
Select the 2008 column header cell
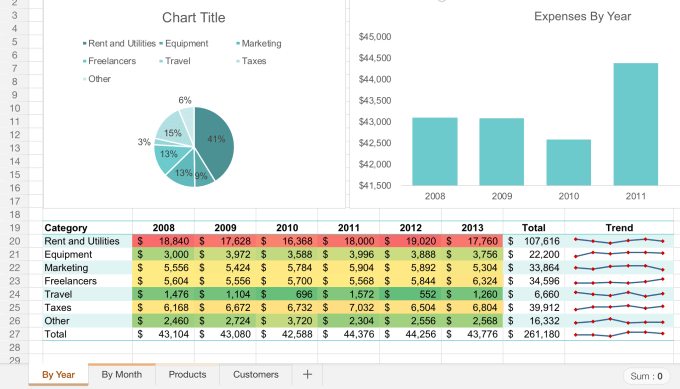163,228
